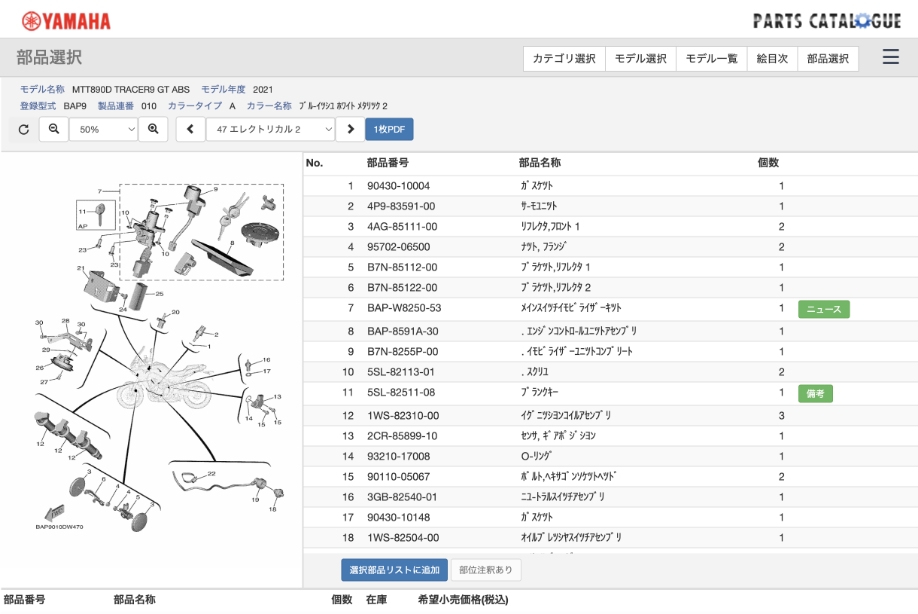The image size is (918, 614).
Task: Go to next diagram page arrow
Action: pos(350,129)
